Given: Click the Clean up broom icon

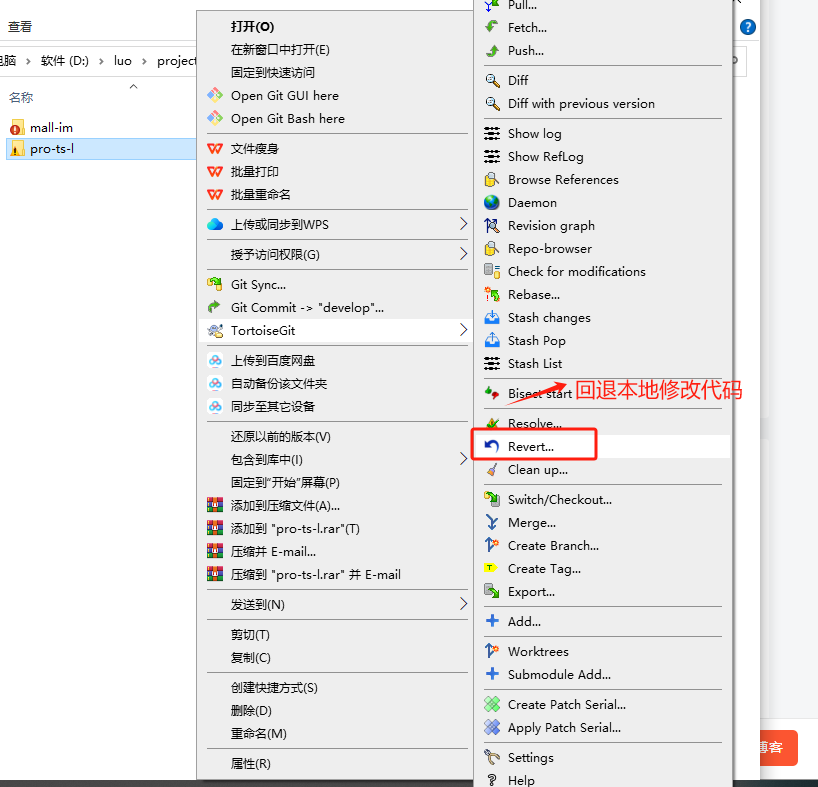Looking at the screenshot, I should click(x=491, y=469).
